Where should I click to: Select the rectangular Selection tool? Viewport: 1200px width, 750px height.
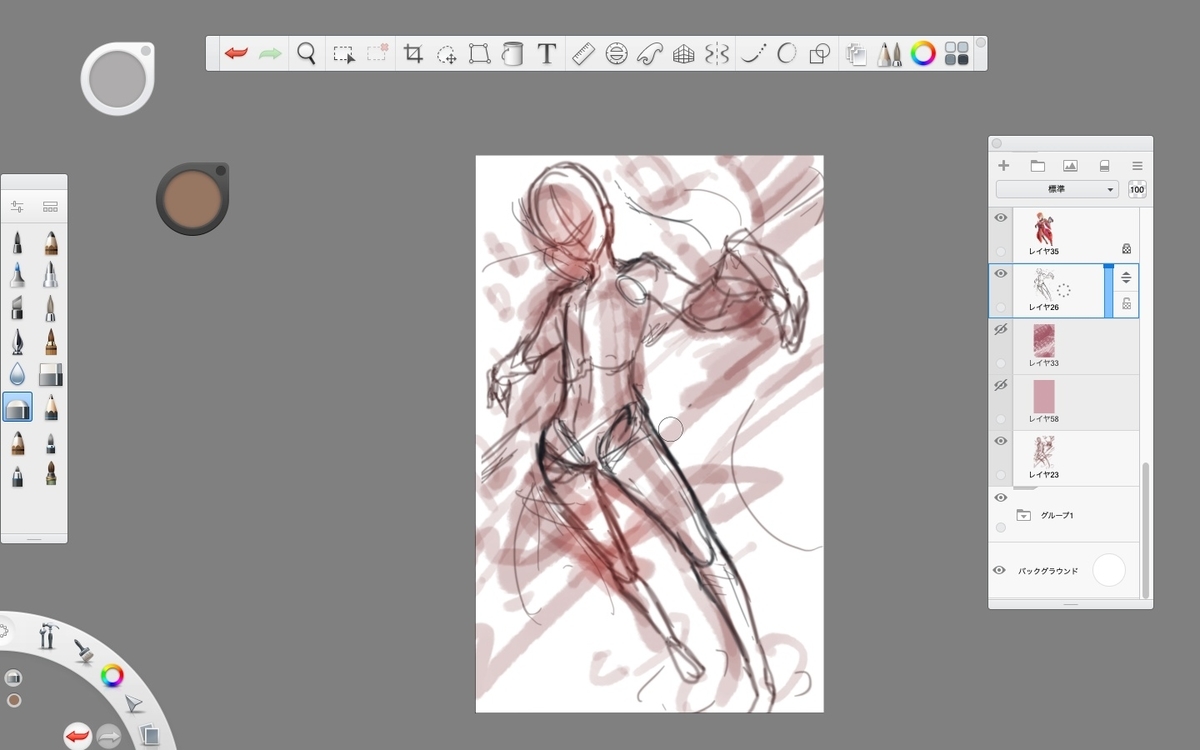coord(344,54)
